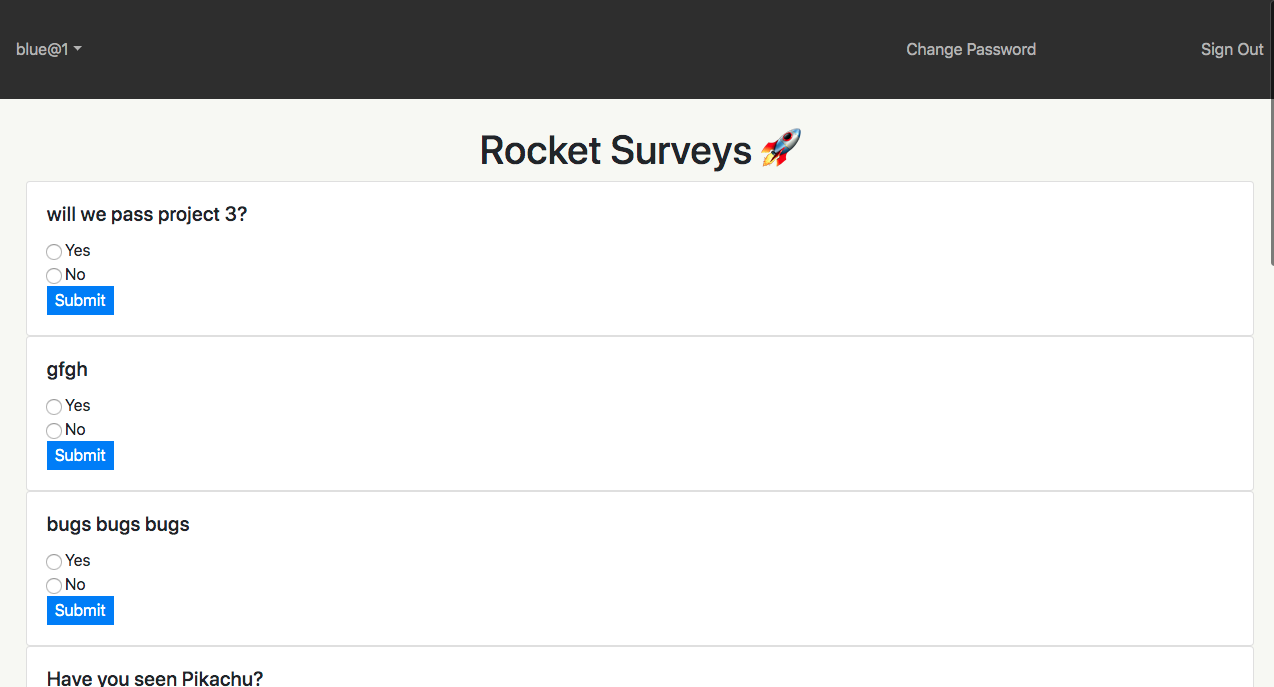This screenshot has height=687, width=1274.
Task: Submit the 'bugs bugs bugs' survey
Action: pyautogui.click(x=80, y=610)
